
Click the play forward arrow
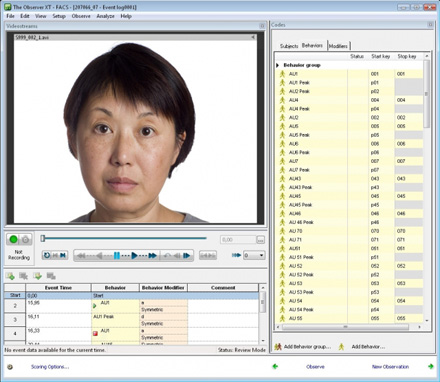point(134,256)
